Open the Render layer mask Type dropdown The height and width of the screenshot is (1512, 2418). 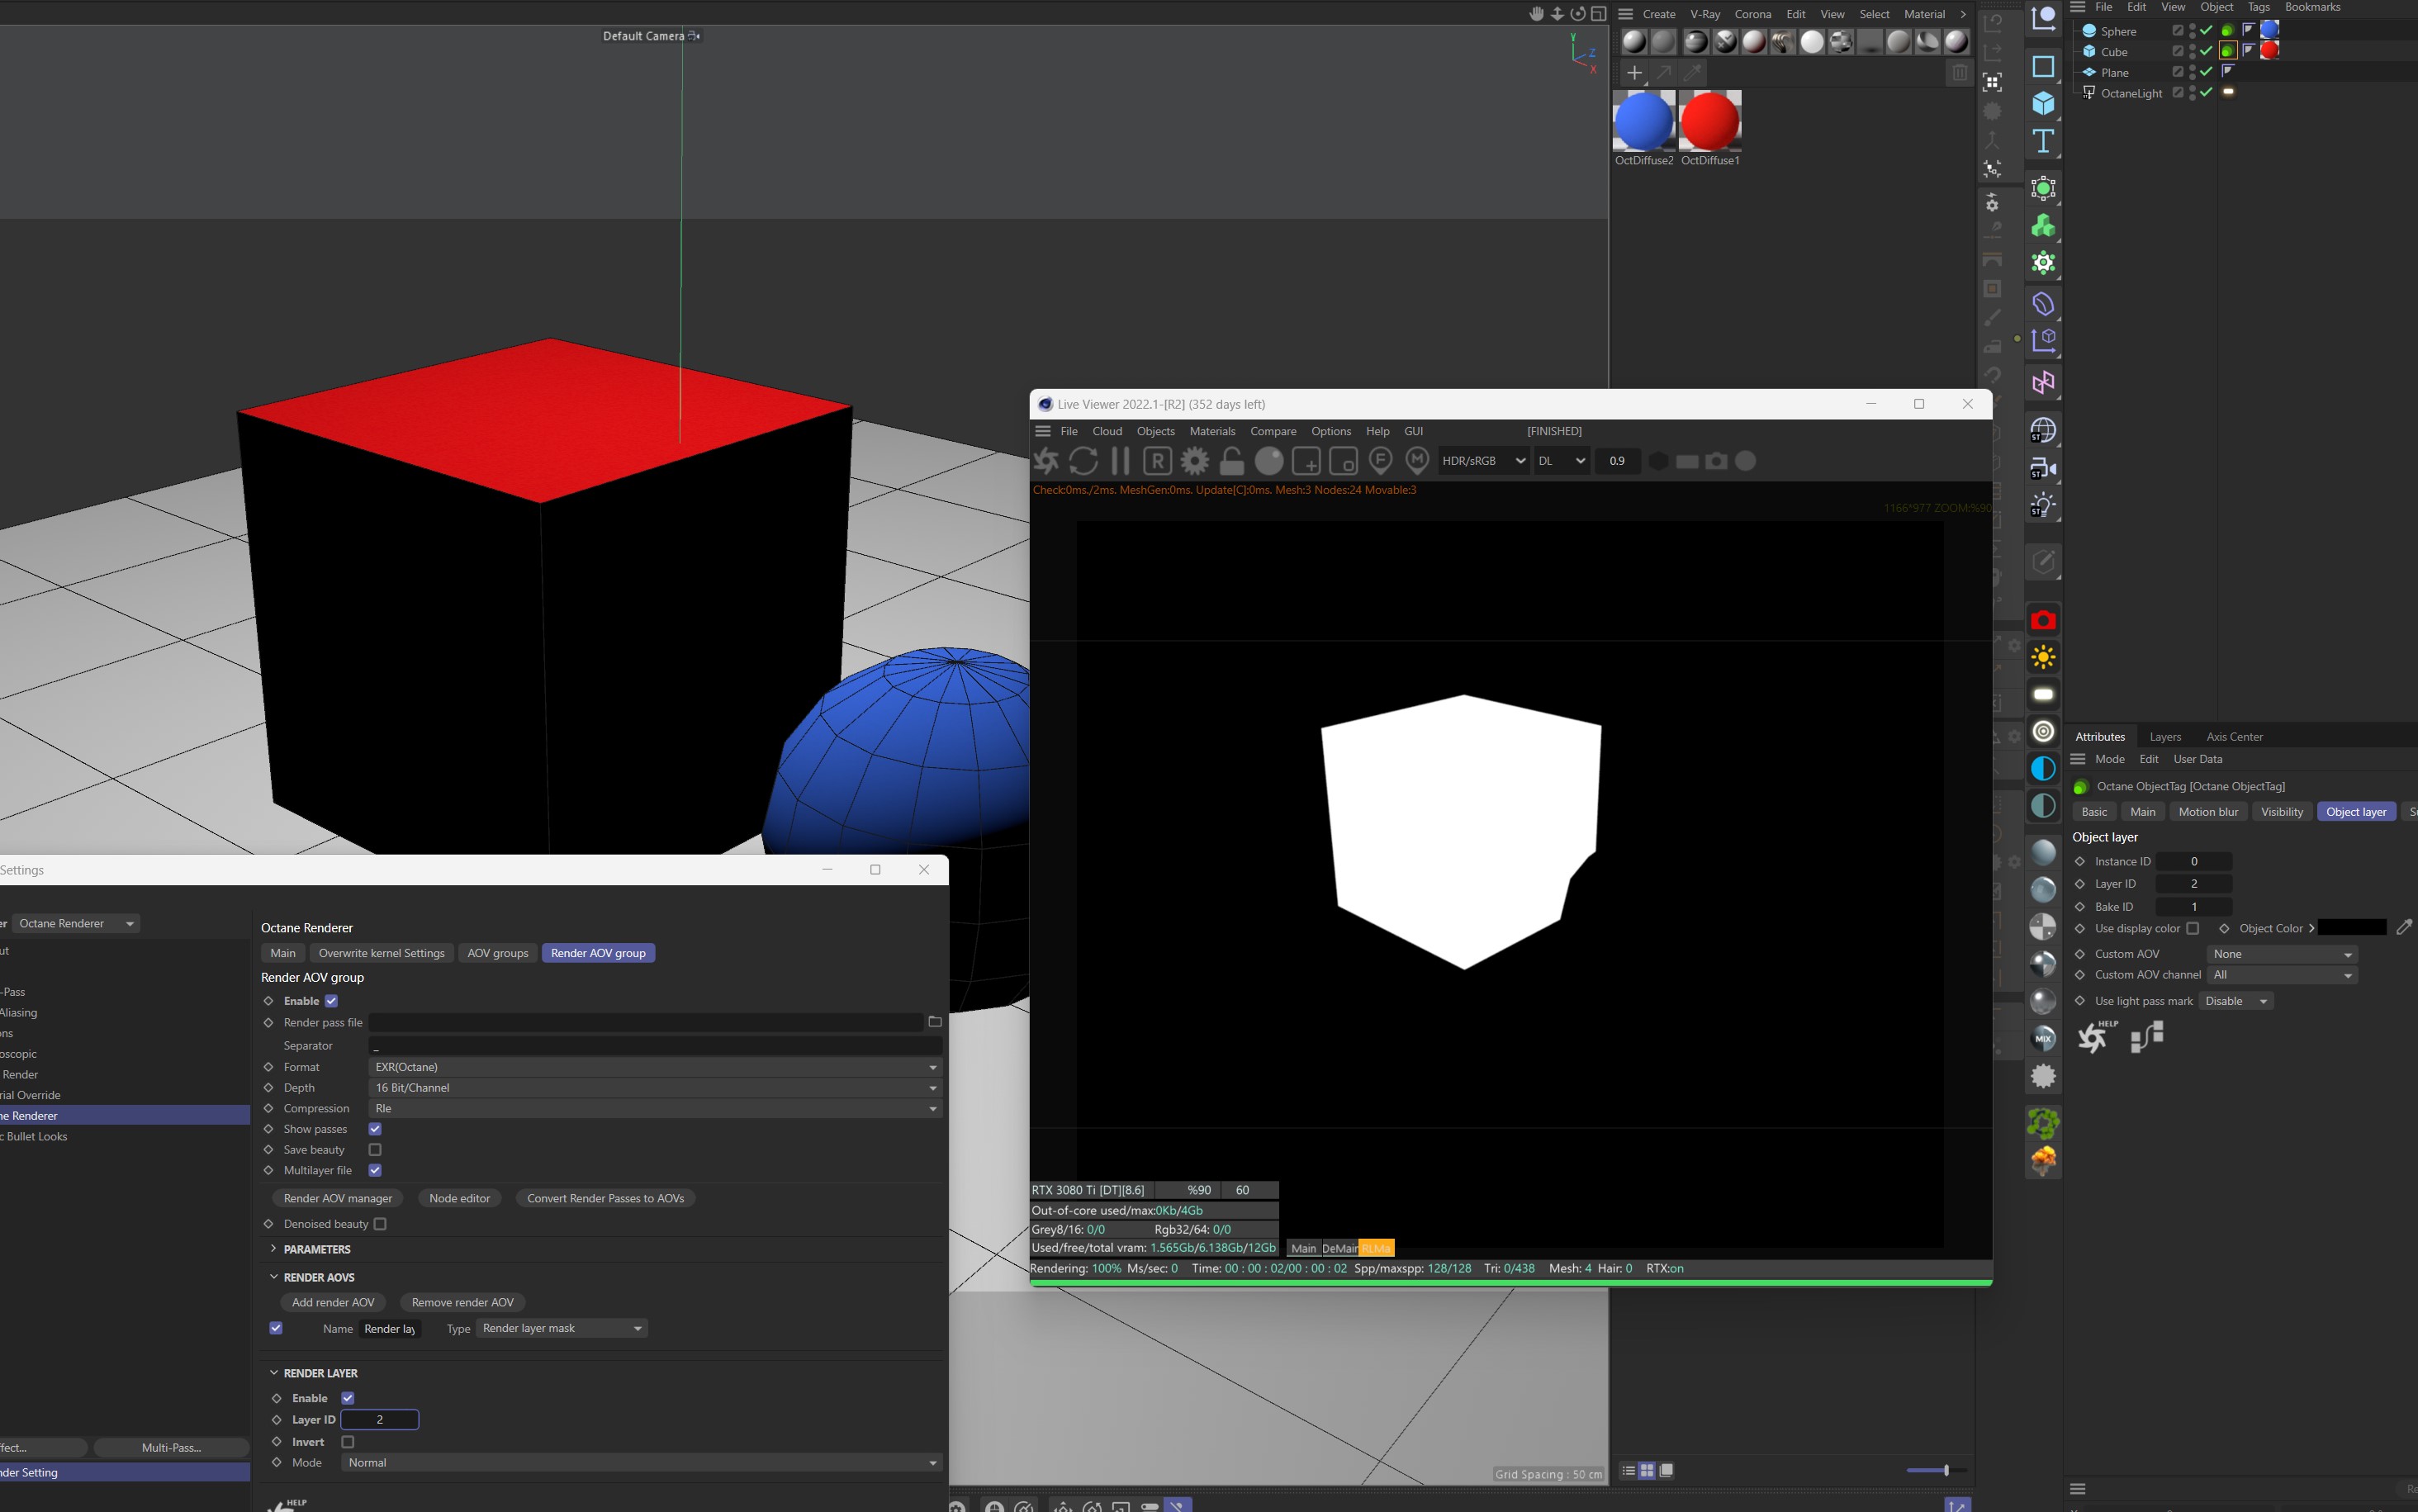click(561, 1328)
